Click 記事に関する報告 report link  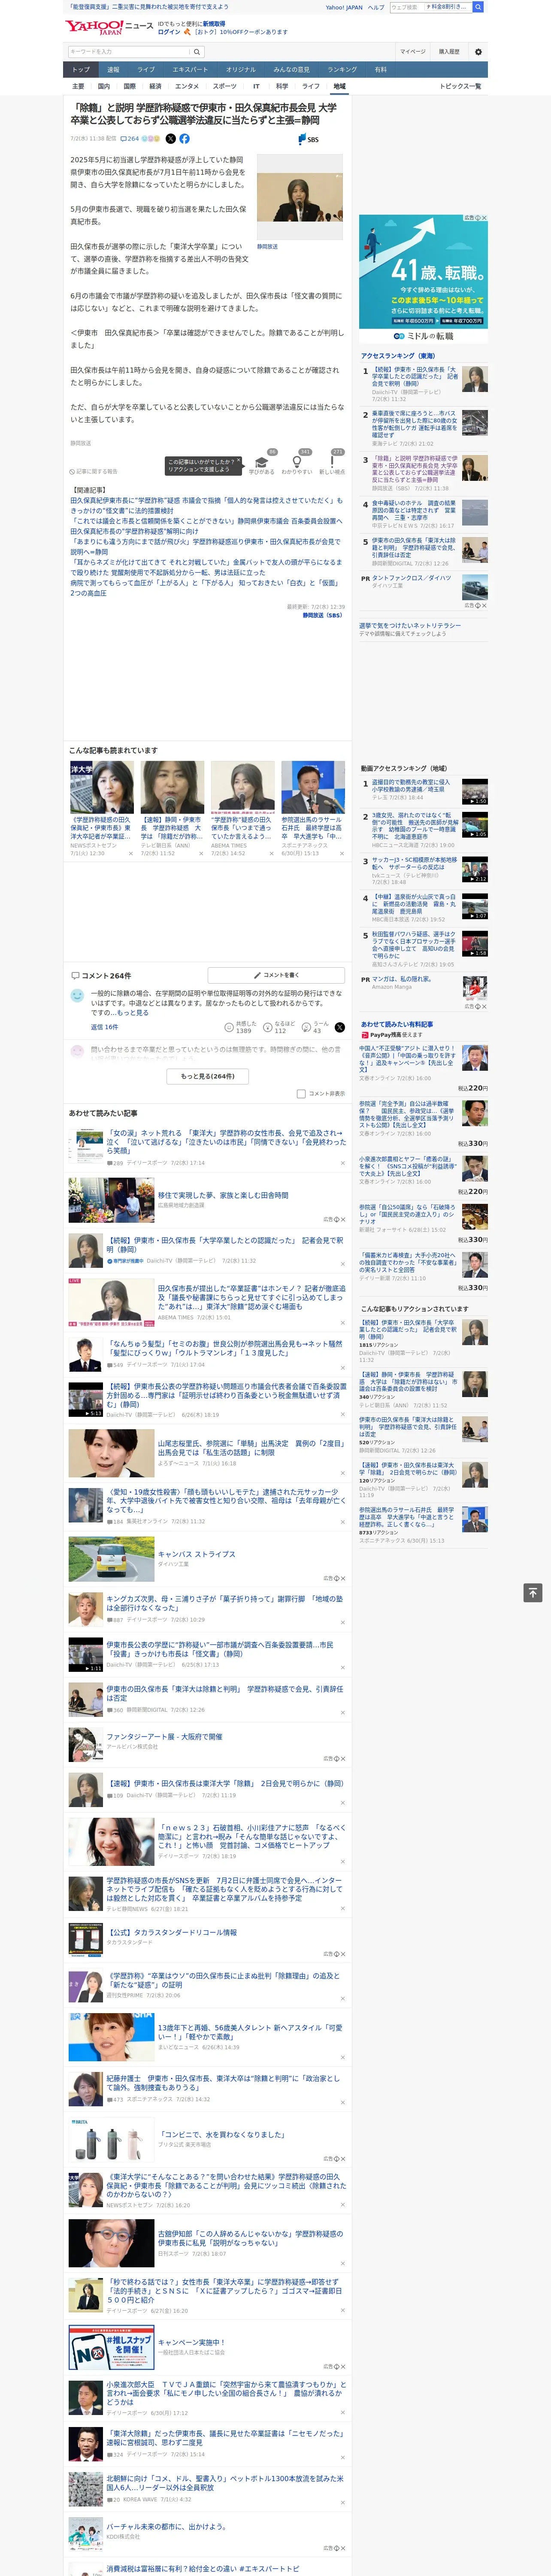click(93, 471)
